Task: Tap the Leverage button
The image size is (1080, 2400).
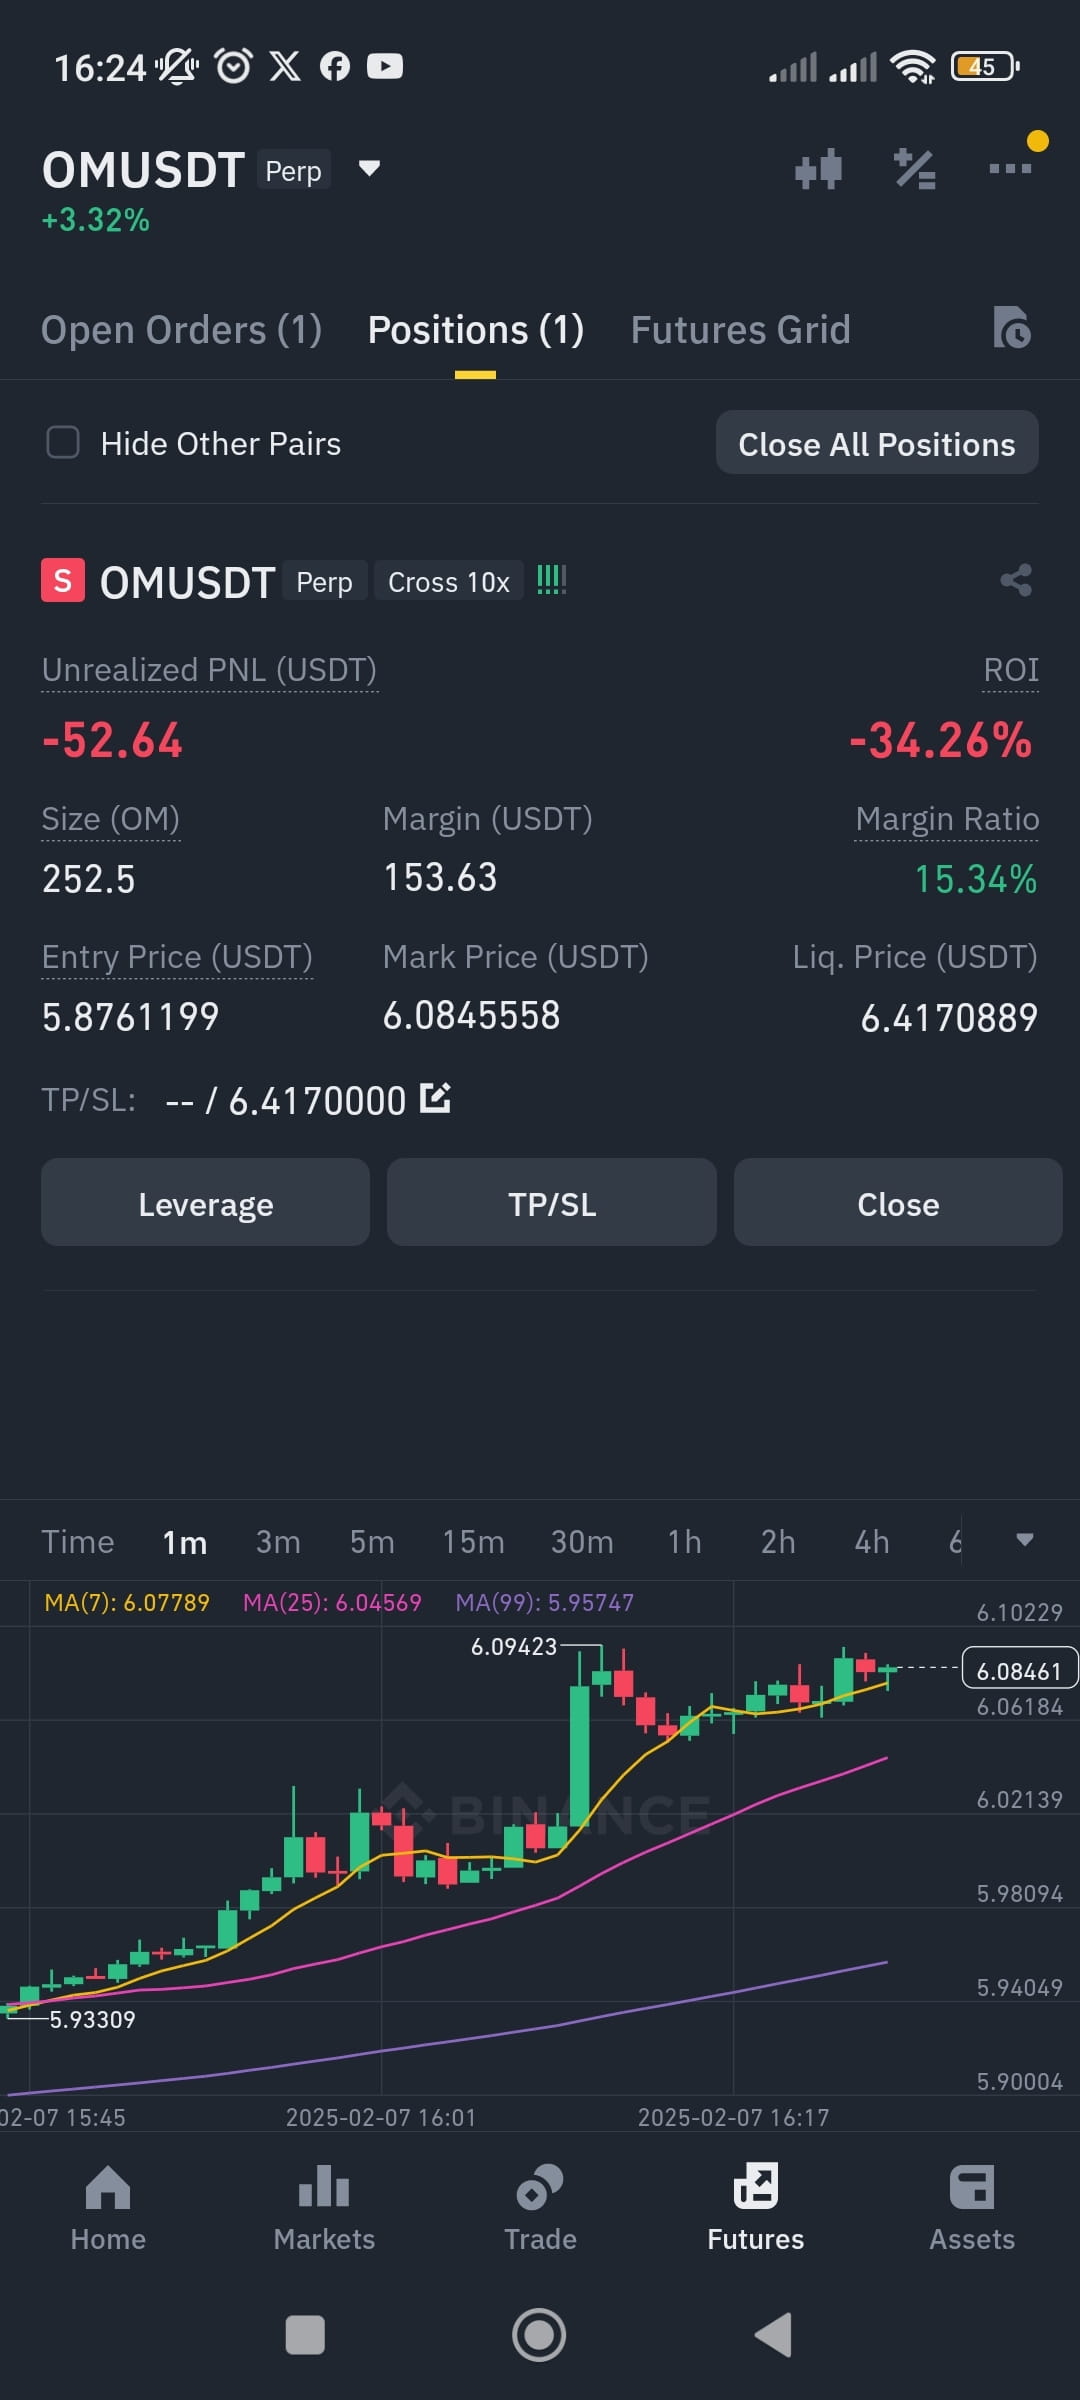Action: pyautogui.click(x=205, y=1203)
